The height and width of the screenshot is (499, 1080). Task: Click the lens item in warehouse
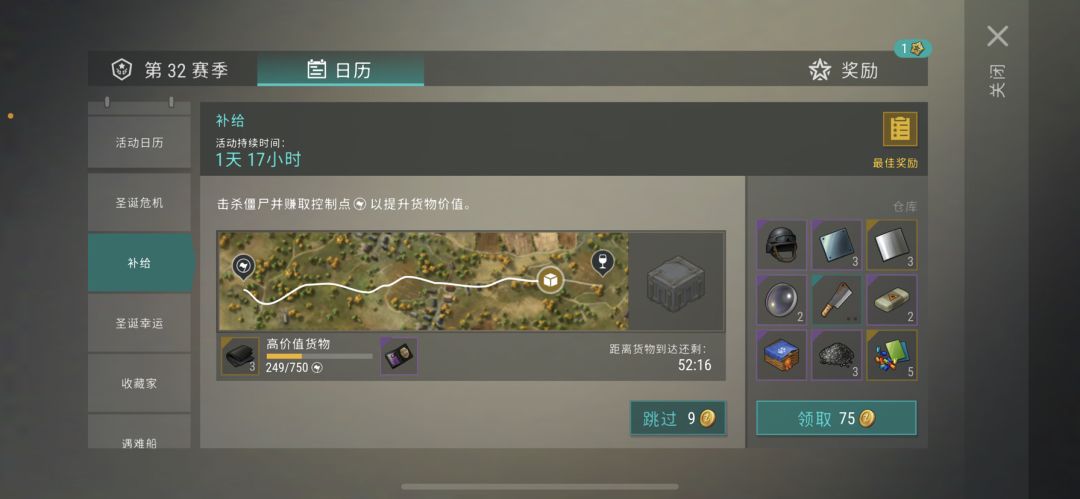click(782, 300)
